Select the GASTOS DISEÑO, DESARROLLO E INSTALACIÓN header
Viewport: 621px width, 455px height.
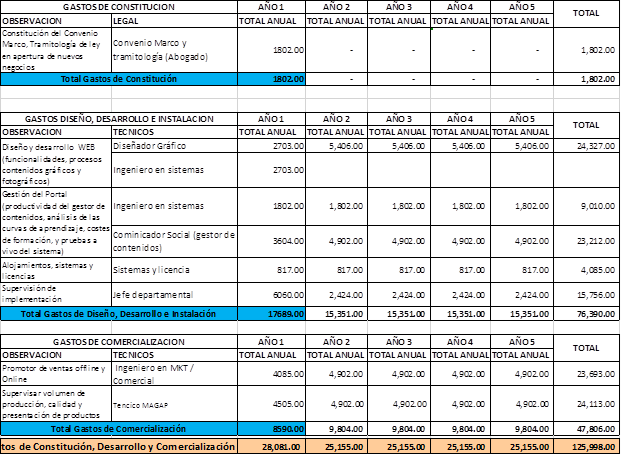point(119,119)
